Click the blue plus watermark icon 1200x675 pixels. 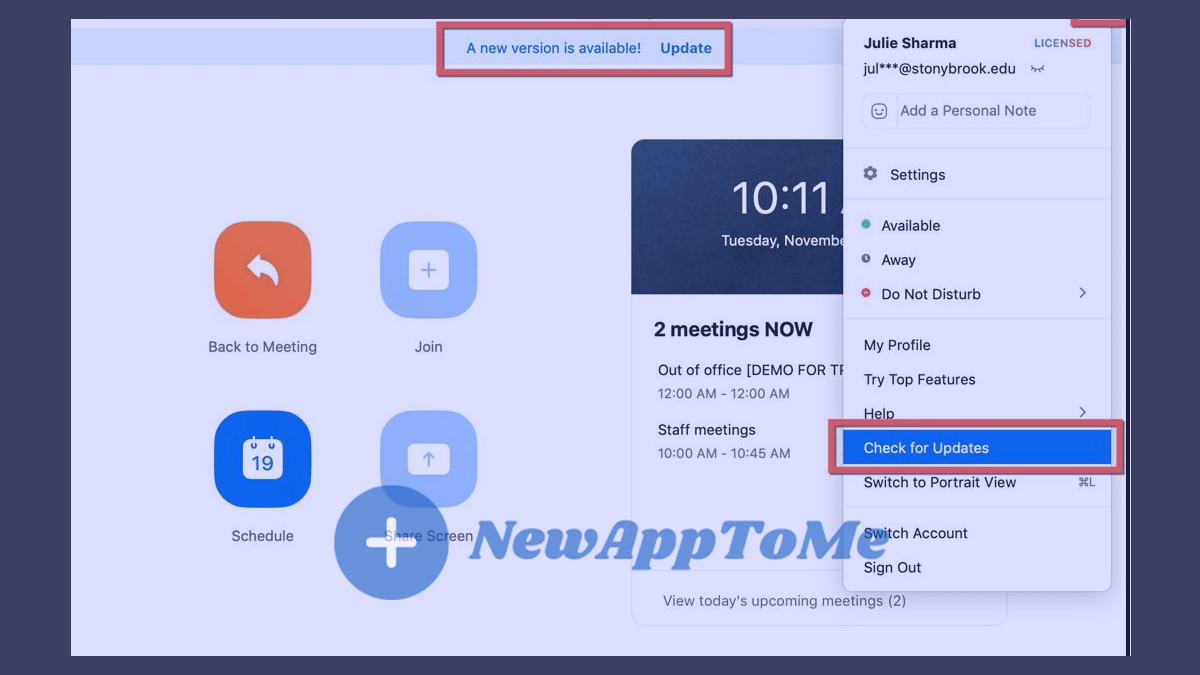coord(391,542)
